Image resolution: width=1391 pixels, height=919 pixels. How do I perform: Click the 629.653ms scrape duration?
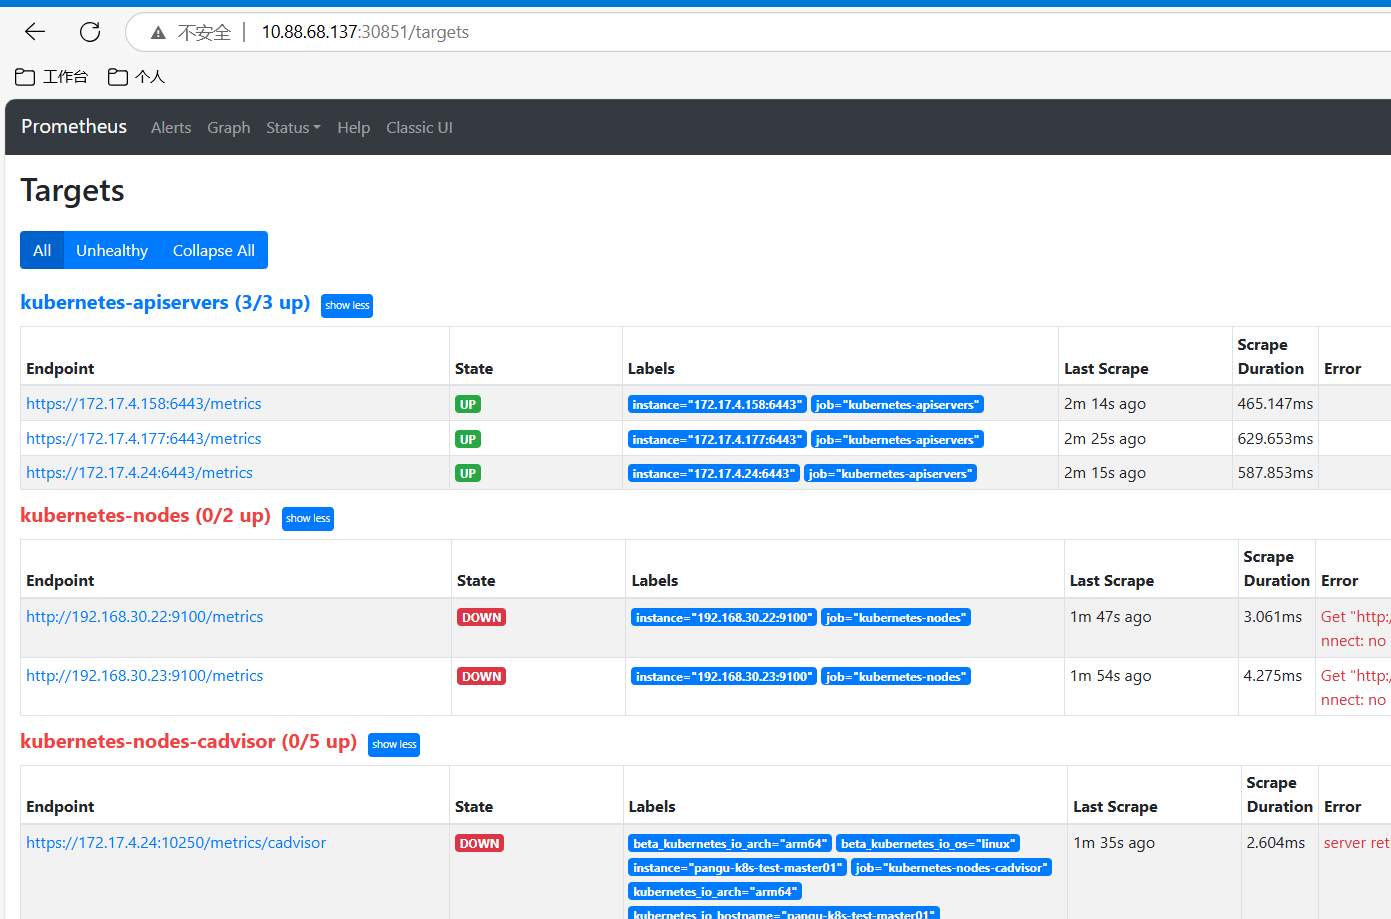(x=1275, y=439)
